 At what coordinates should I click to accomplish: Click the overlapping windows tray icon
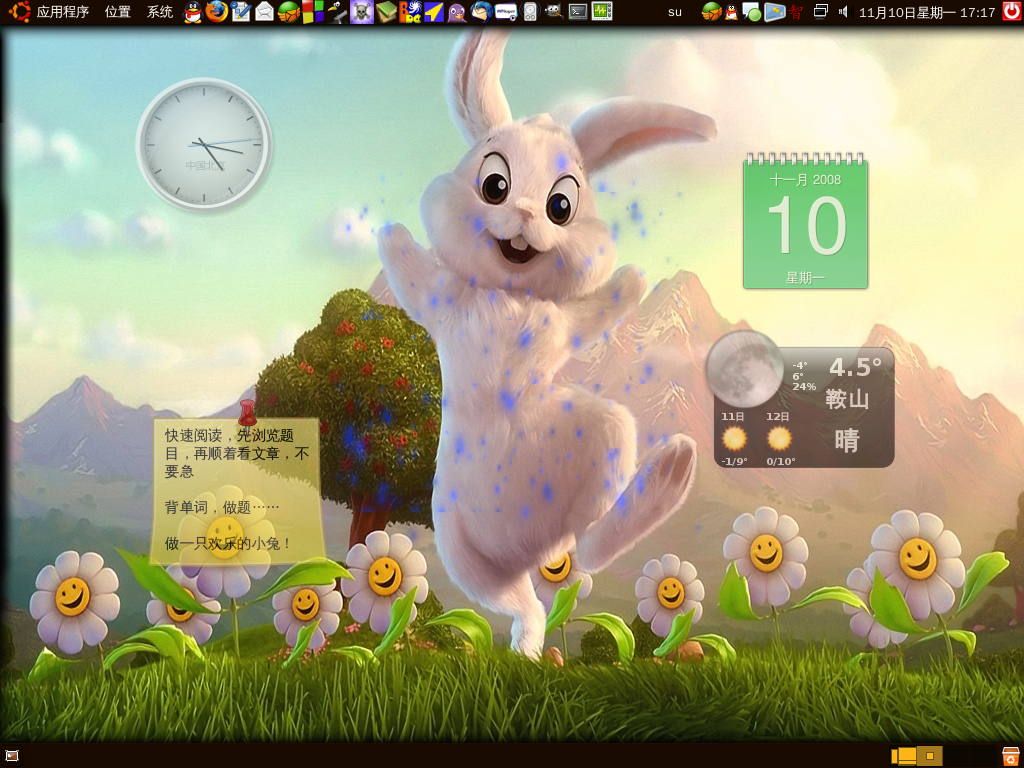point(821,11)
